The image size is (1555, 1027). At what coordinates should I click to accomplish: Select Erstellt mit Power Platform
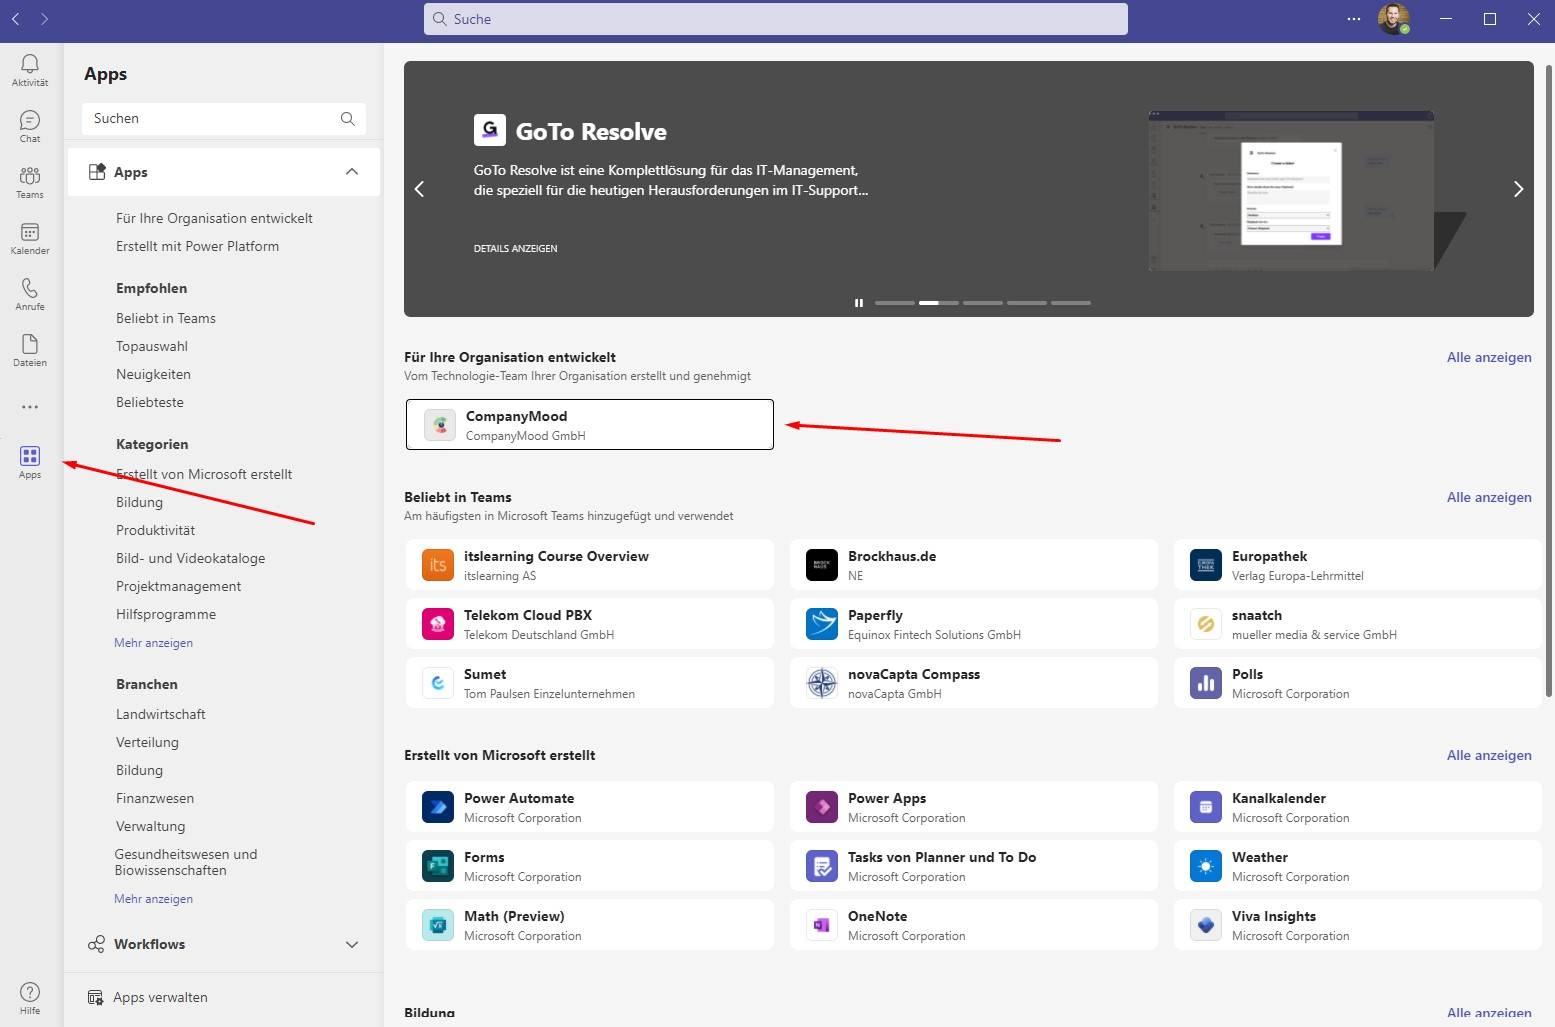click(x=197, y=246)
